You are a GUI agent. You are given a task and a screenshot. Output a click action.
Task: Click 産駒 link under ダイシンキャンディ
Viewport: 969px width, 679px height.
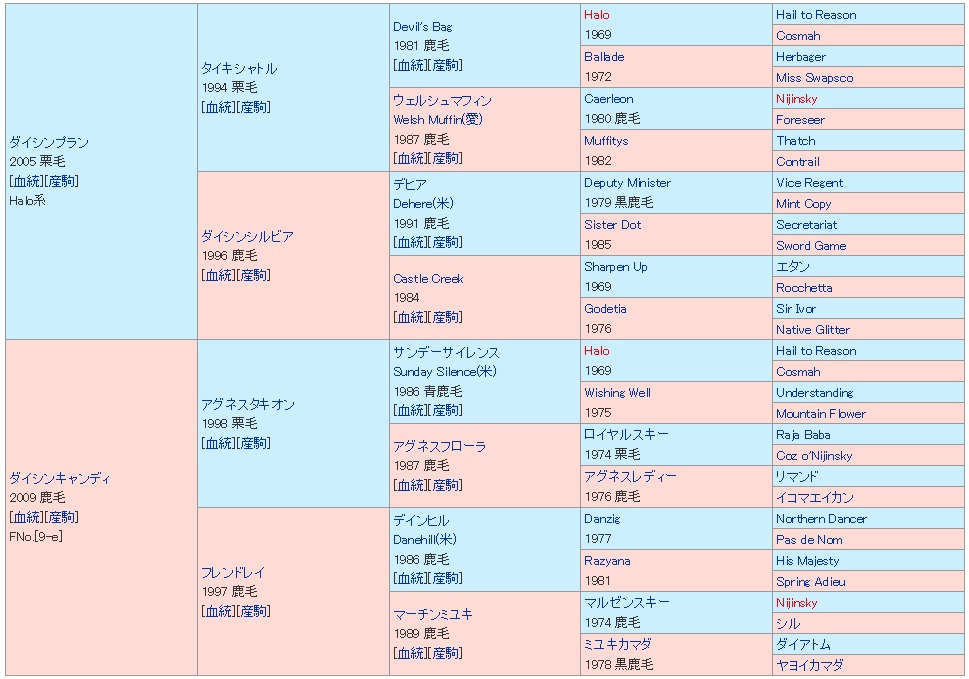pyautogui.click(x=62, y=517)
